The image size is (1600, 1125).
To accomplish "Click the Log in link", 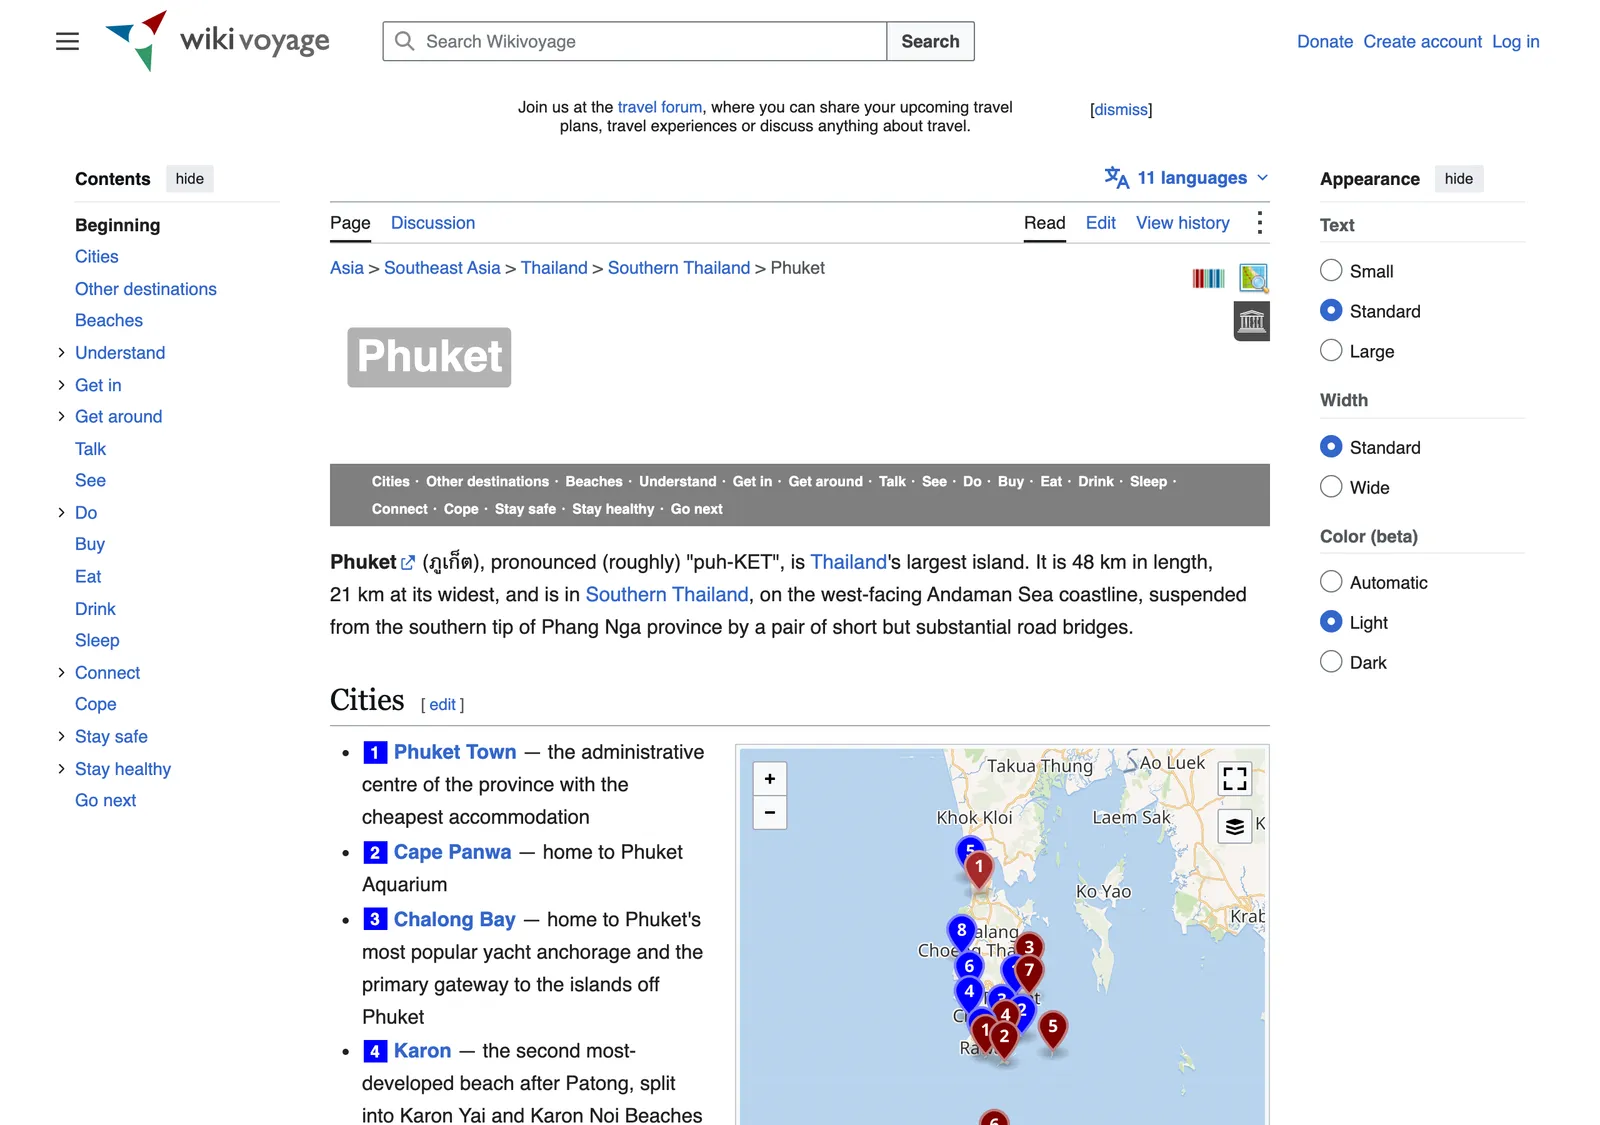I will pyautogui.click(x=1516, y=41).
